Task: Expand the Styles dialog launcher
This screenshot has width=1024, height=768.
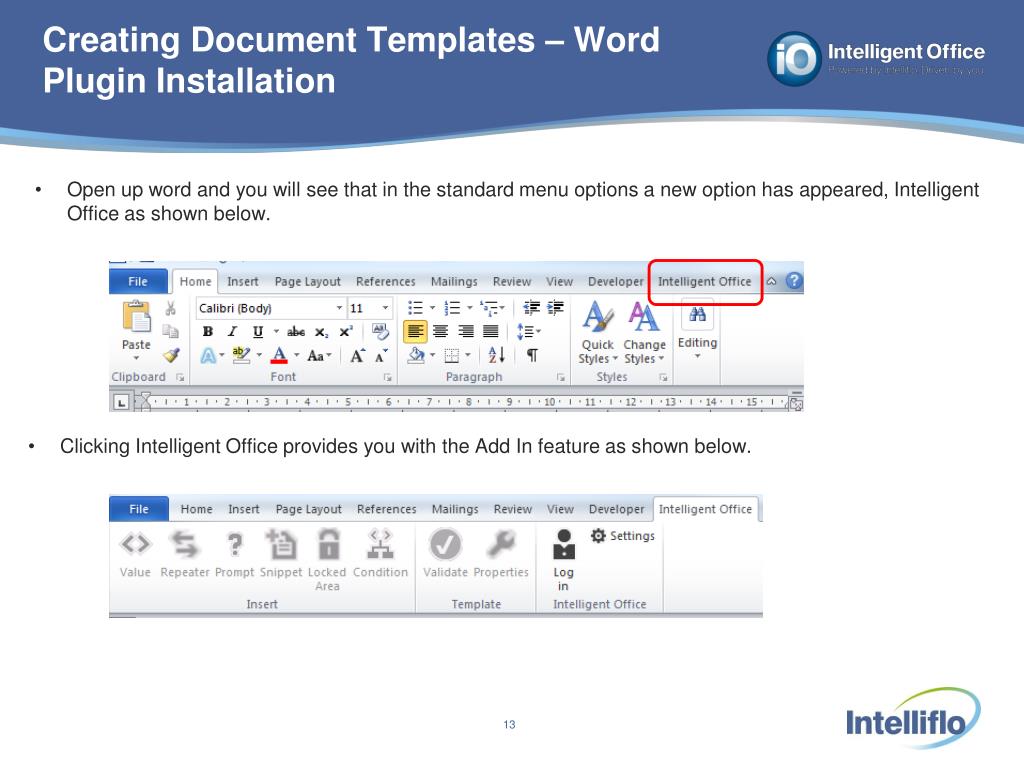Action: click(x=664, y=377)
